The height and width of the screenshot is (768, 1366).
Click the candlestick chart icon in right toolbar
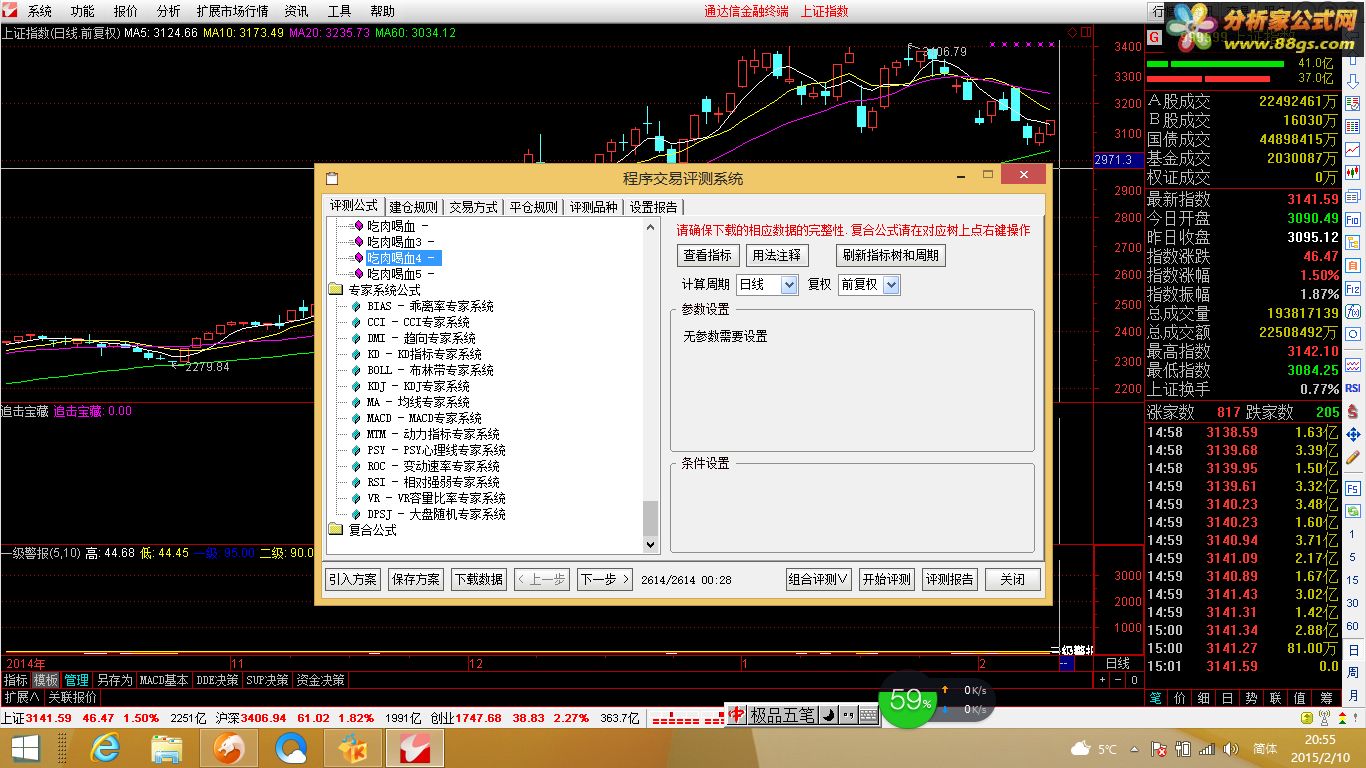coord(1352,172)
